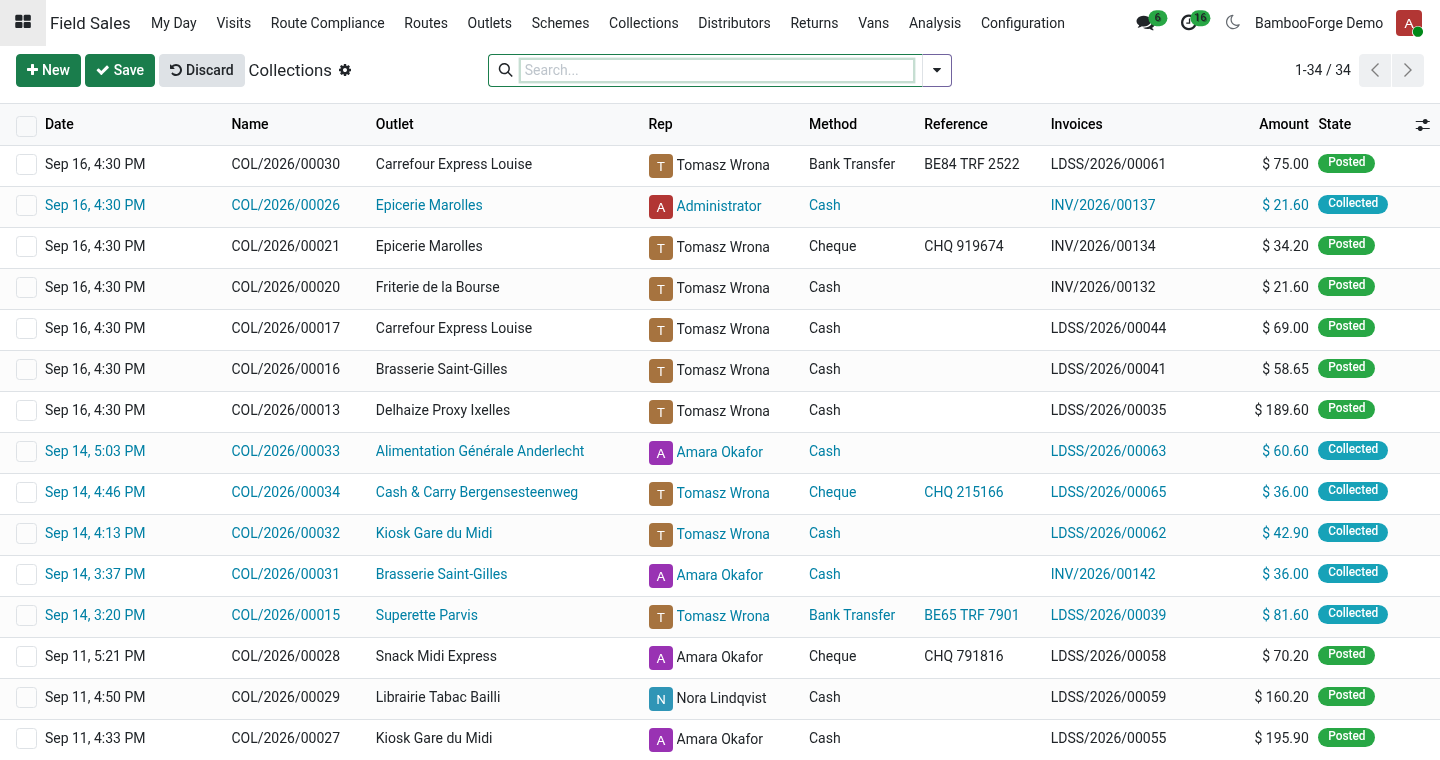This screenshot has width=1440, height=760.
Task: Sort by Date column header
Action: pyautogui.click(x=59, y=124)
